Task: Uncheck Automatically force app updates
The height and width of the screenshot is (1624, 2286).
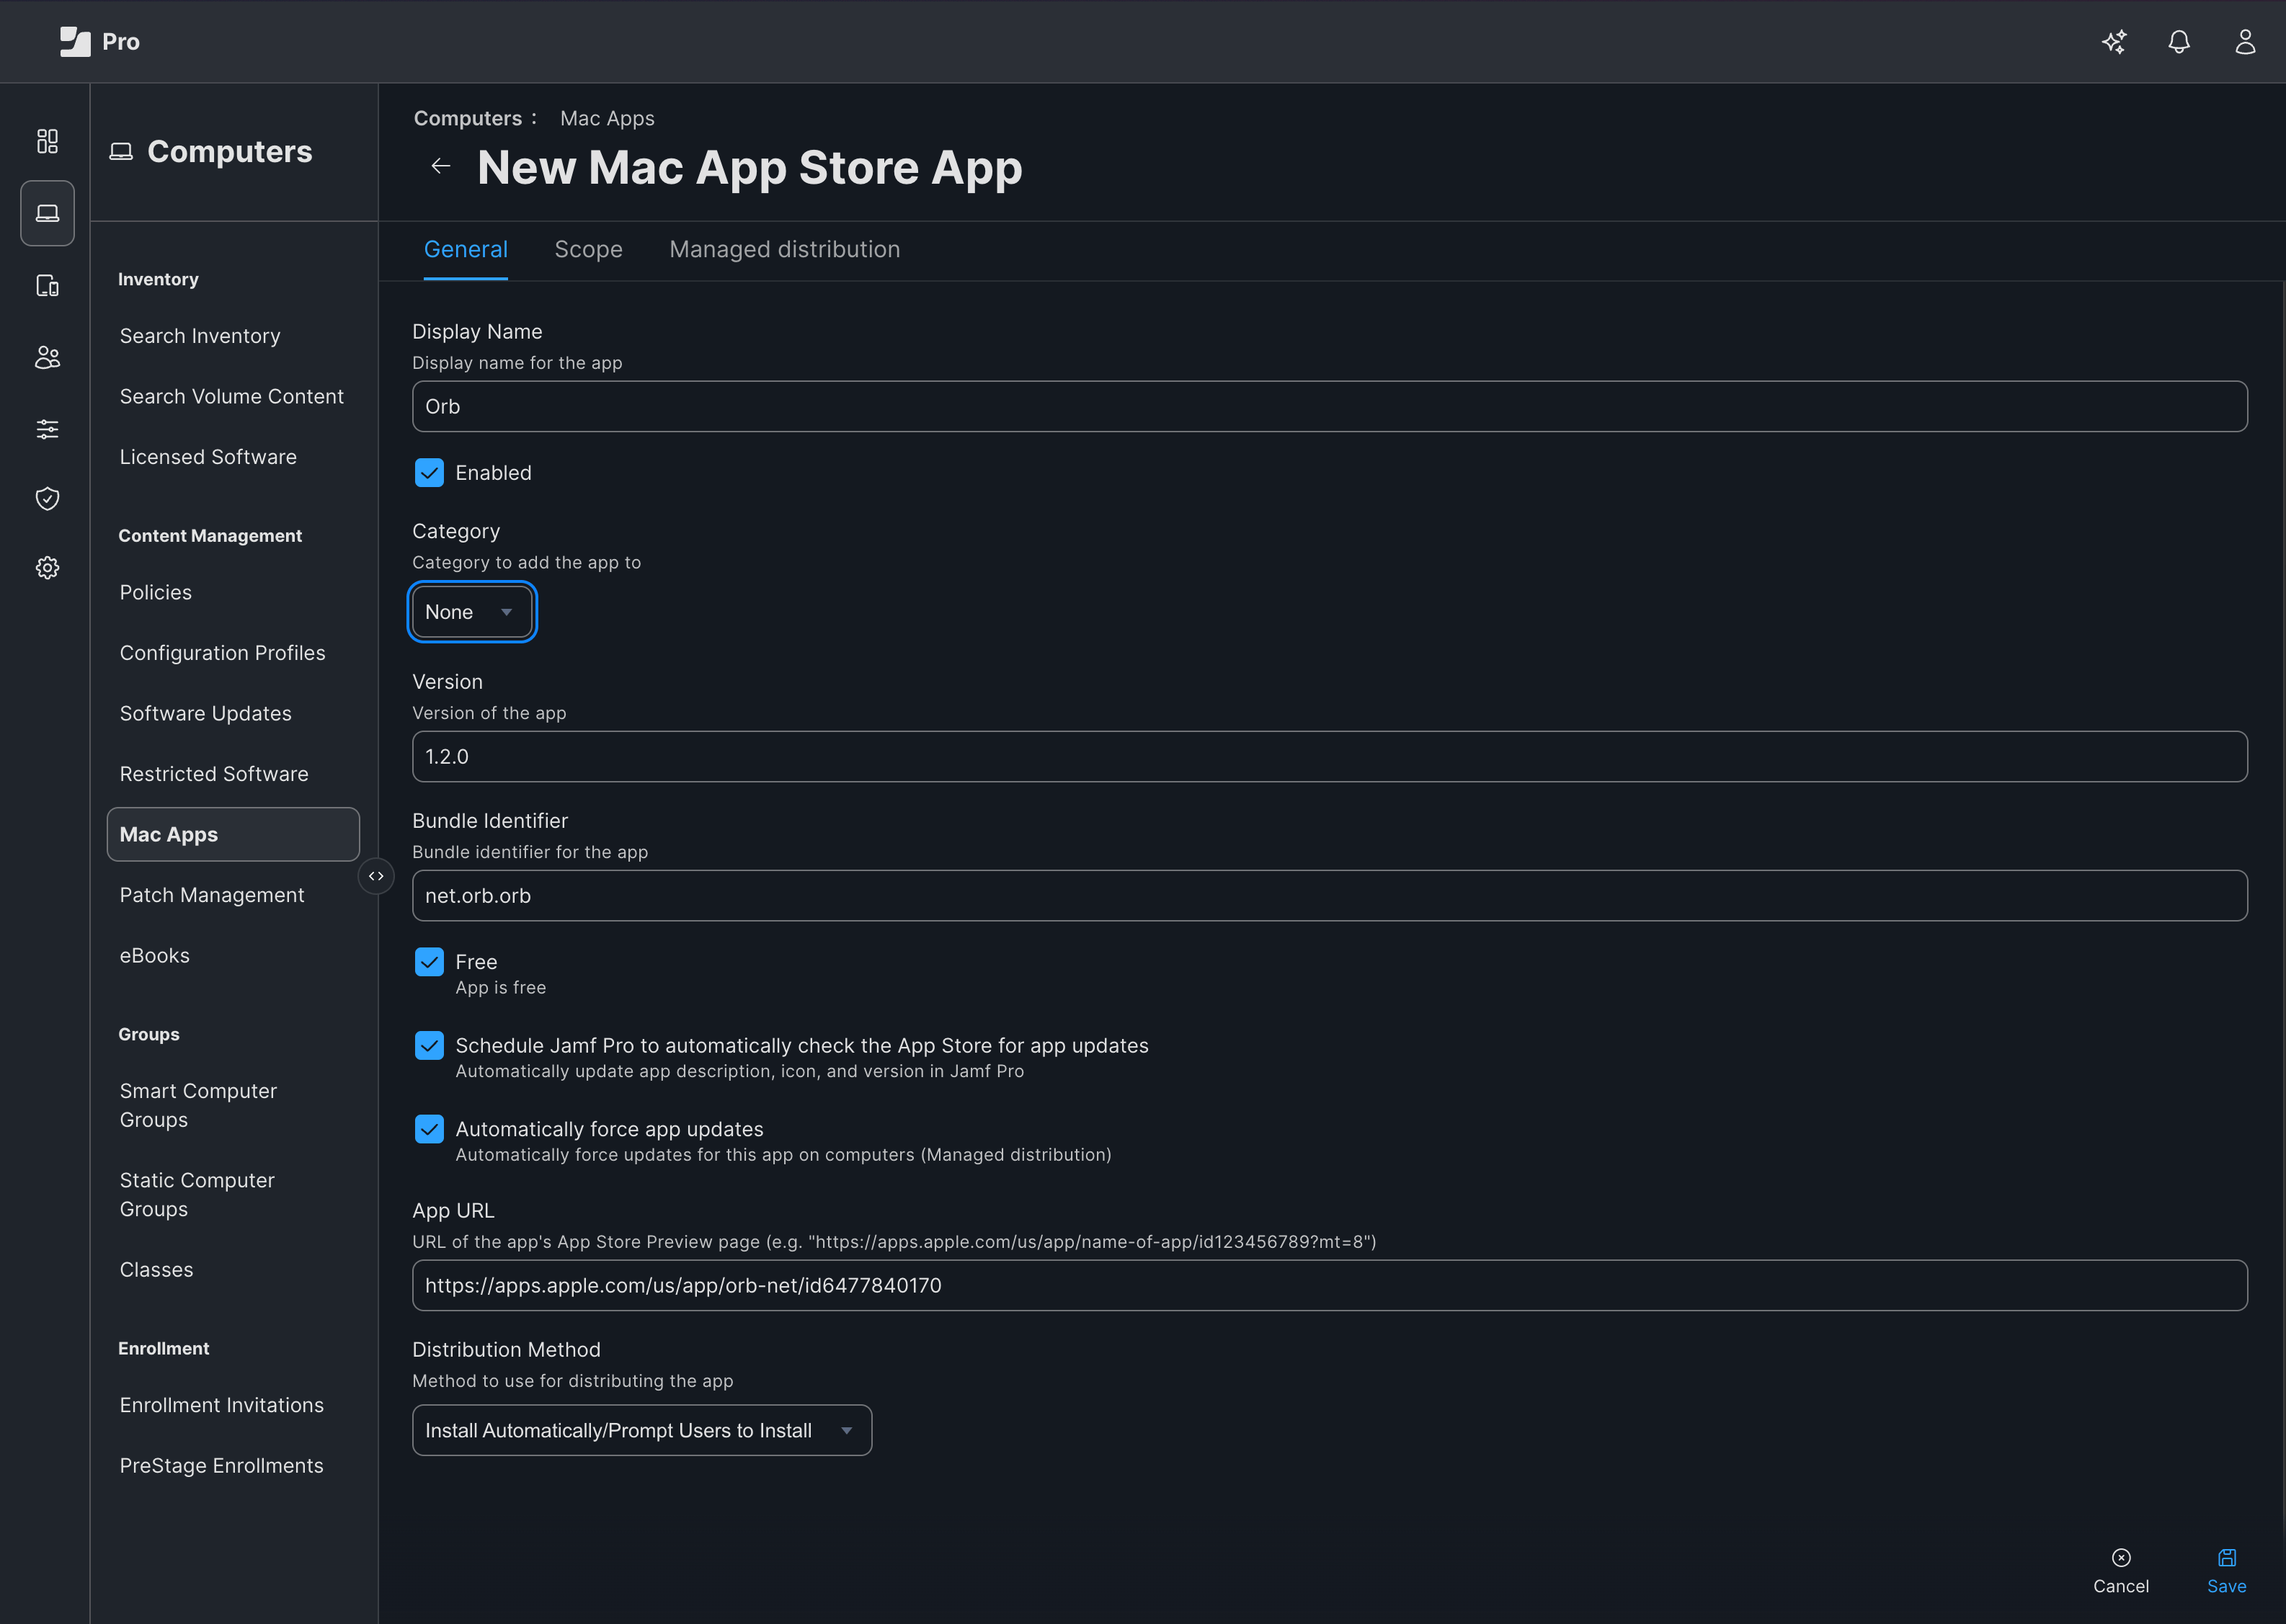Action: [x=429, y=1128]
